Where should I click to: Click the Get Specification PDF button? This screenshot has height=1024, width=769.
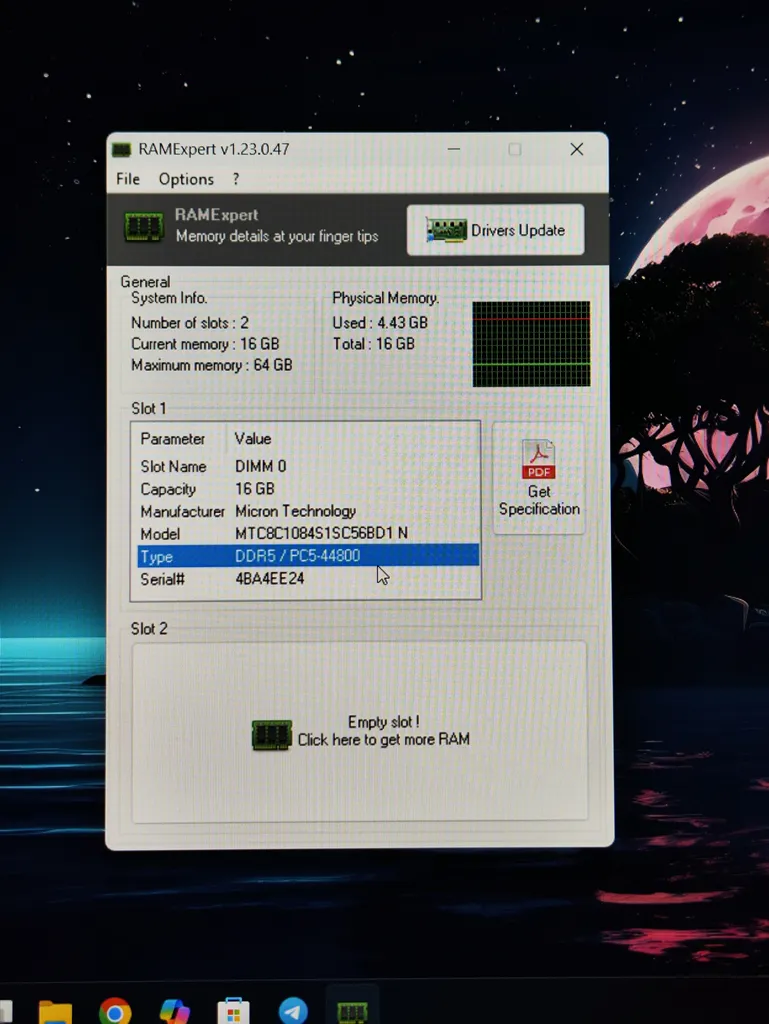tap(539, 478)
